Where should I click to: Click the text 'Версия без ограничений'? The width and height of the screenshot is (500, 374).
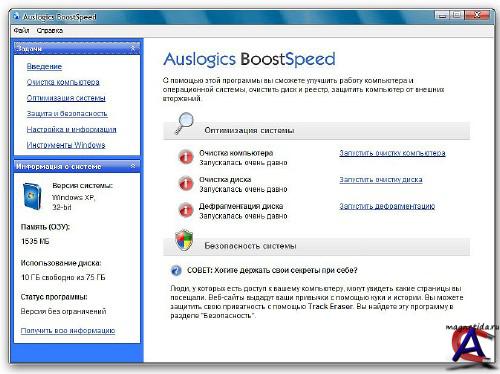63,311
